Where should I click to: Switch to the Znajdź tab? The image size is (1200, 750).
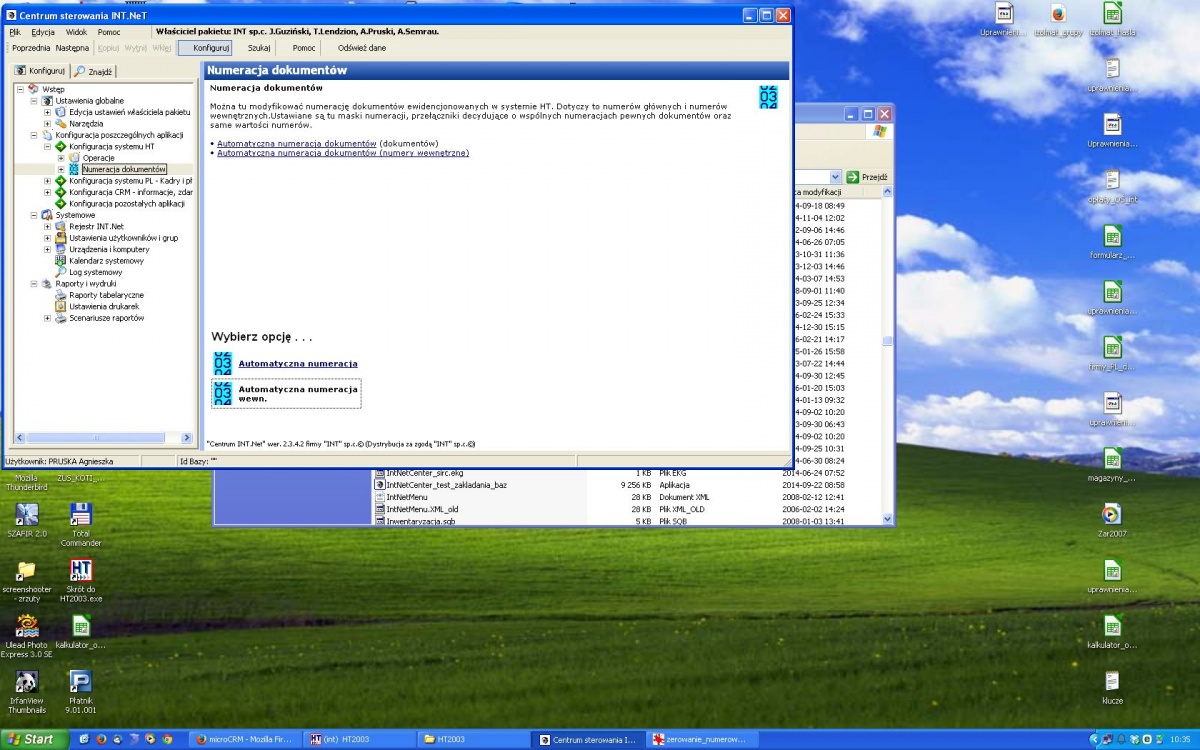94,71
